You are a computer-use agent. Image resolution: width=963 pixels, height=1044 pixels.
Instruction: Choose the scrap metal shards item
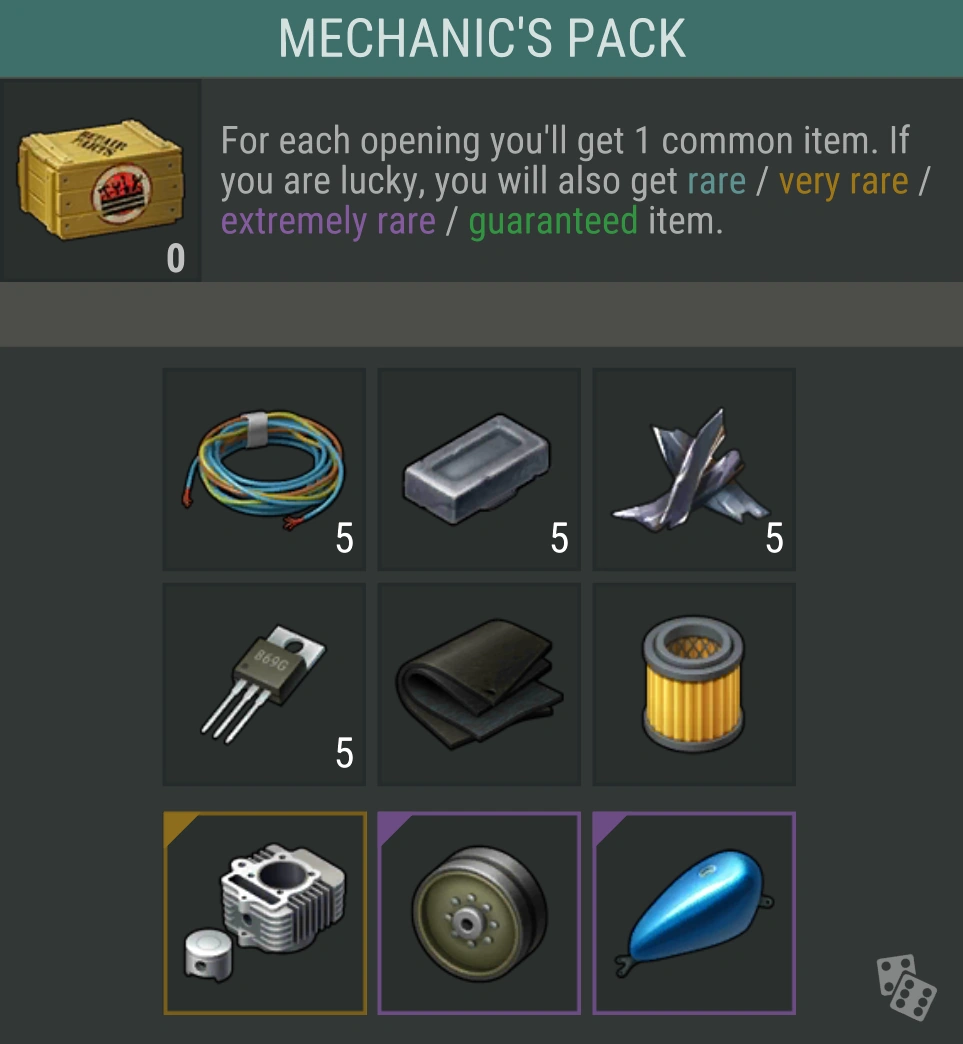(694, 469)
